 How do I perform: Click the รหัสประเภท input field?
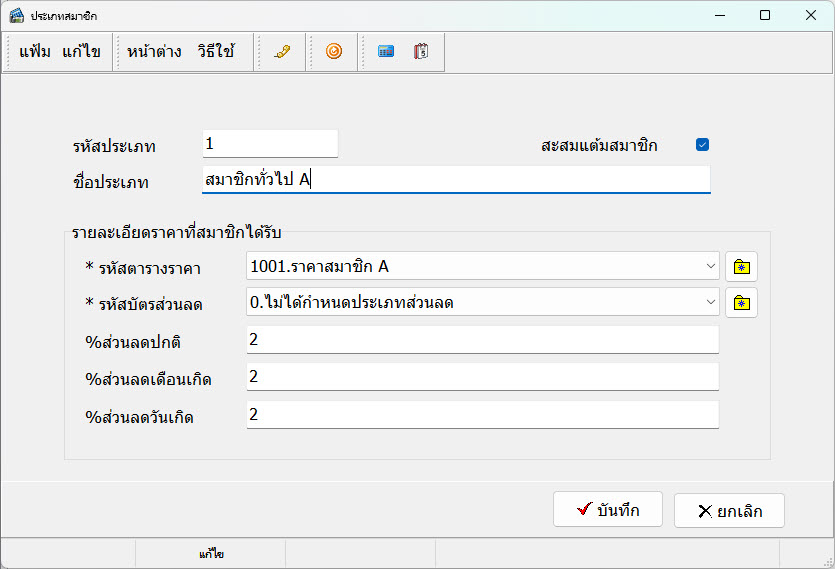[x=270, y=144]
